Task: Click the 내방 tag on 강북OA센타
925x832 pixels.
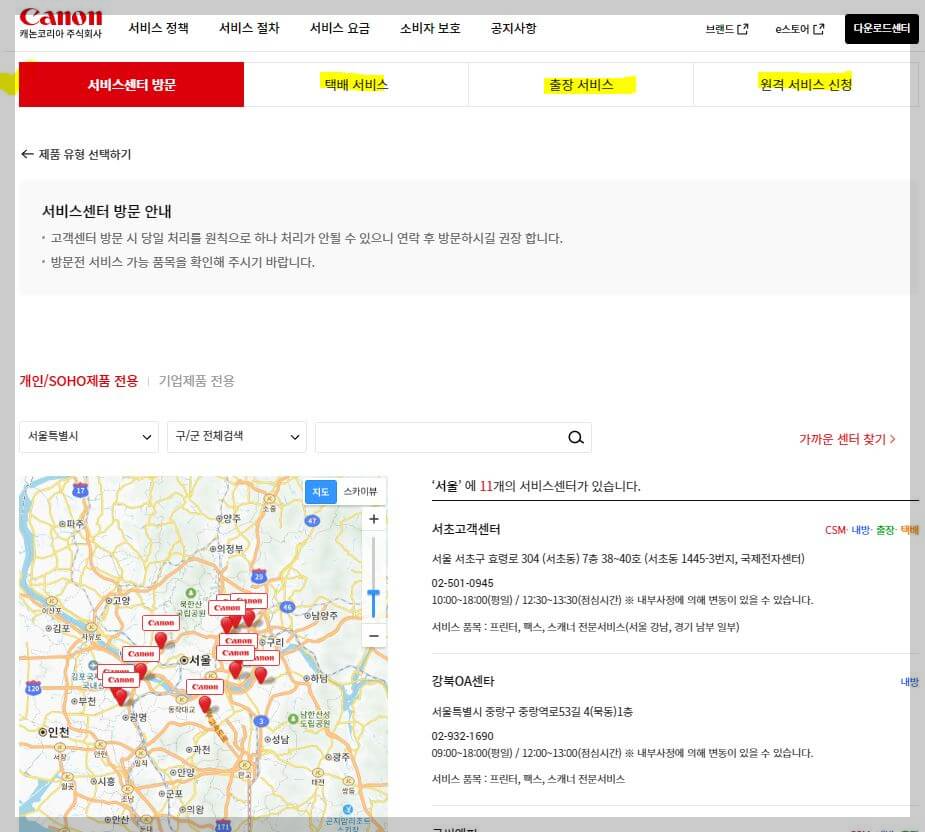Action: [x=909, y=682]
